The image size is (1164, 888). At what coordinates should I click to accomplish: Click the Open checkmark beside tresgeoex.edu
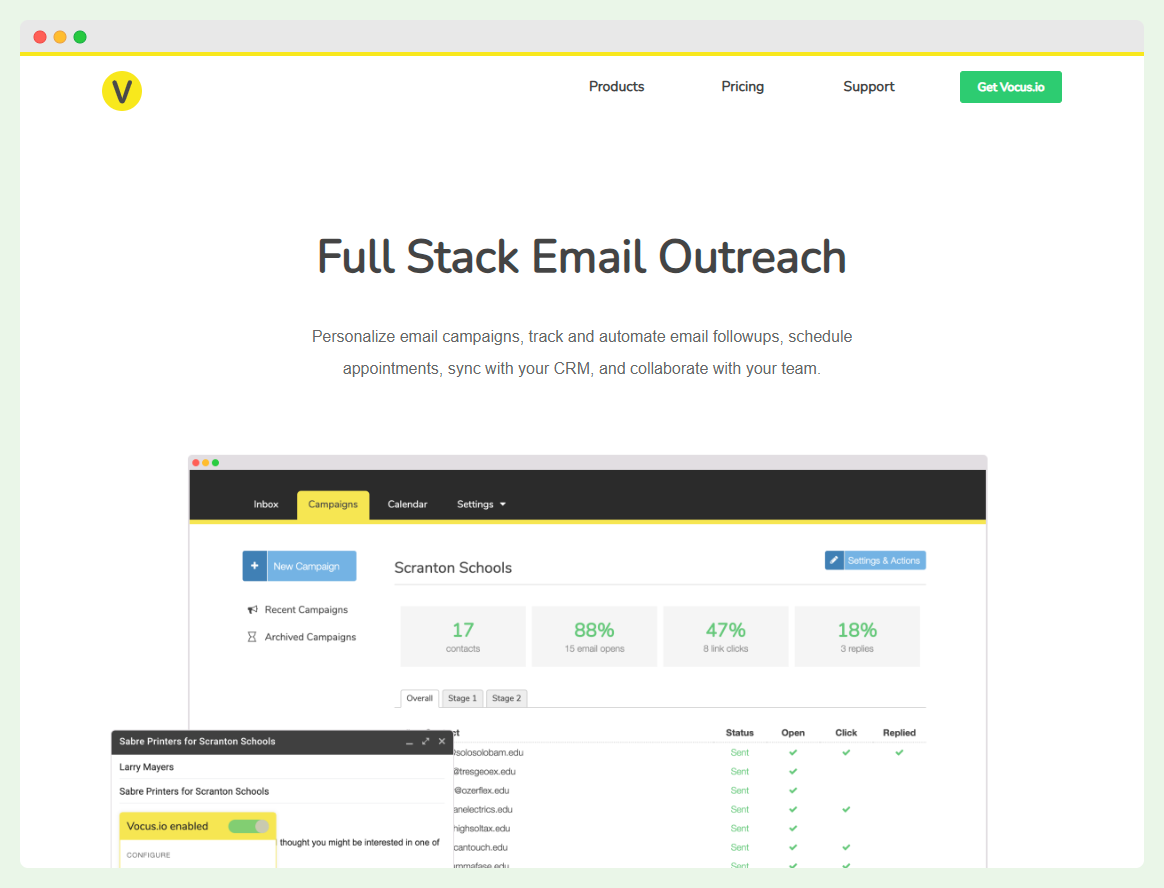(793, 771)
